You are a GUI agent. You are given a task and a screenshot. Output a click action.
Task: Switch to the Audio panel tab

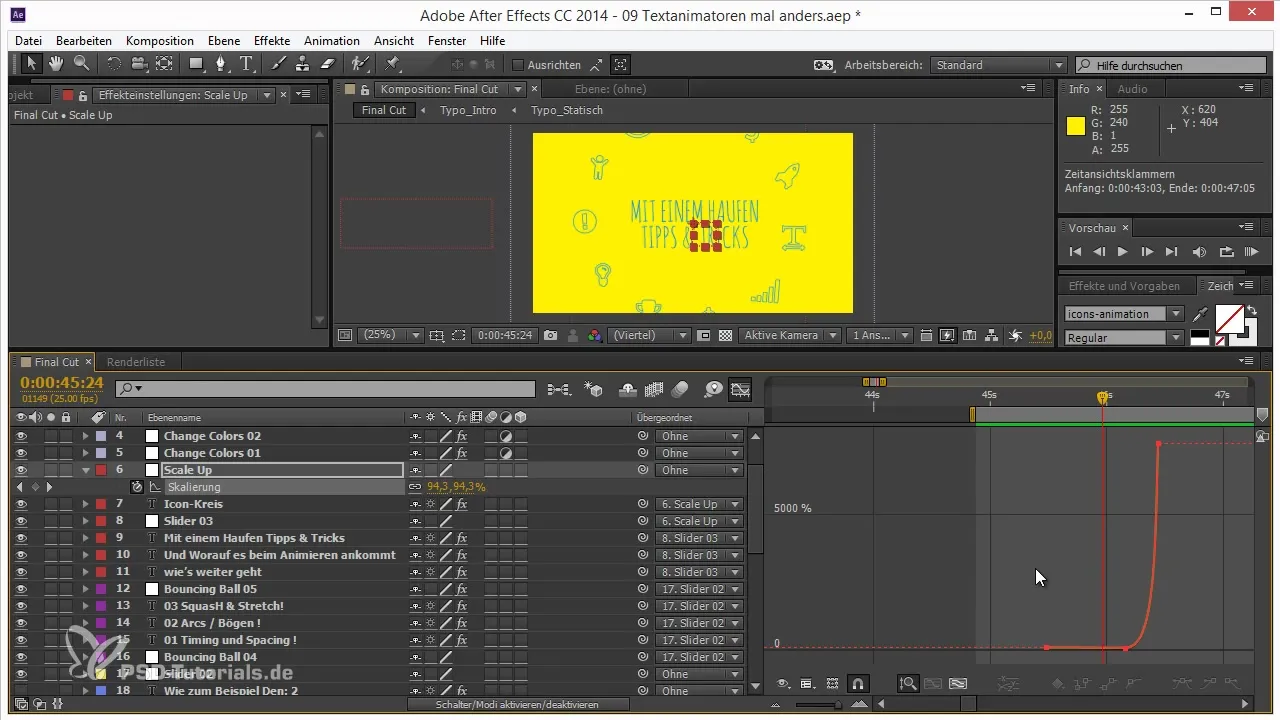1132,89
